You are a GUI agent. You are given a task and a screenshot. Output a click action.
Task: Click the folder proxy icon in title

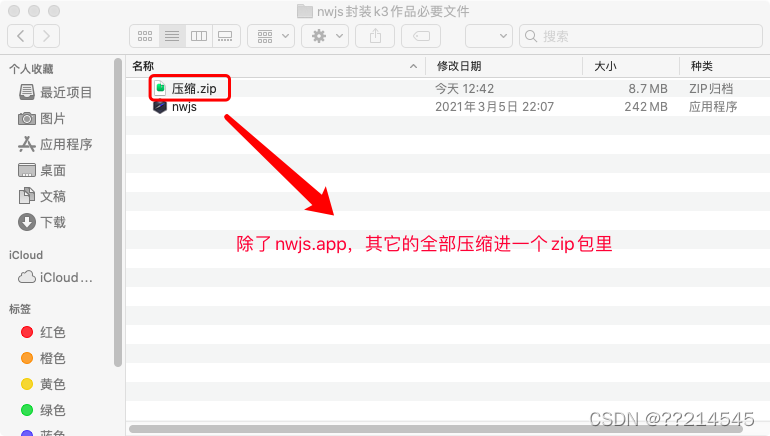(x=305, y=11)
